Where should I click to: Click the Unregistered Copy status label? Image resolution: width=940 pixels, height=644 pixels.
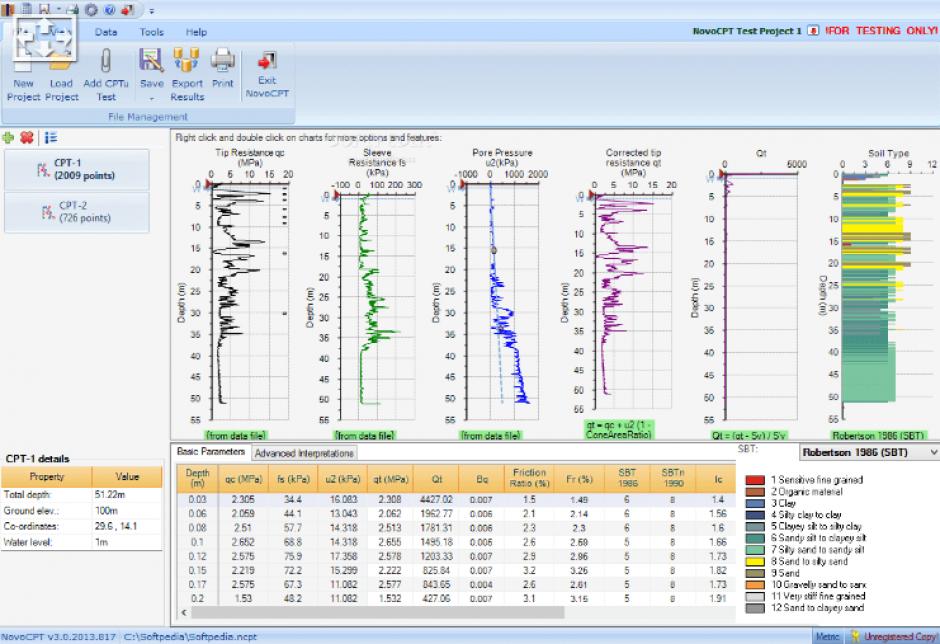pos(895,636)
